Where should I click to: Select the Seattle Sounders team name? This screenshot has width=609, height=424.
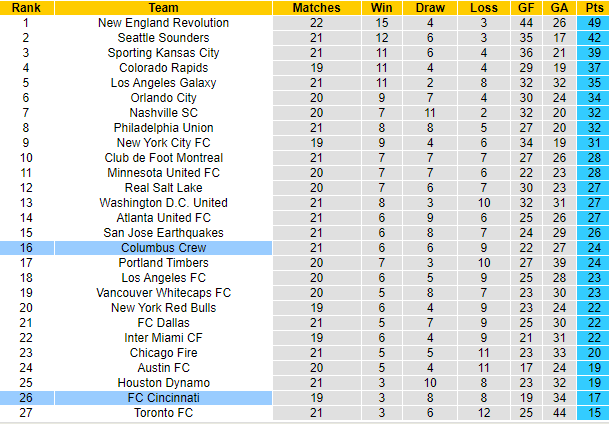[163, 38]
